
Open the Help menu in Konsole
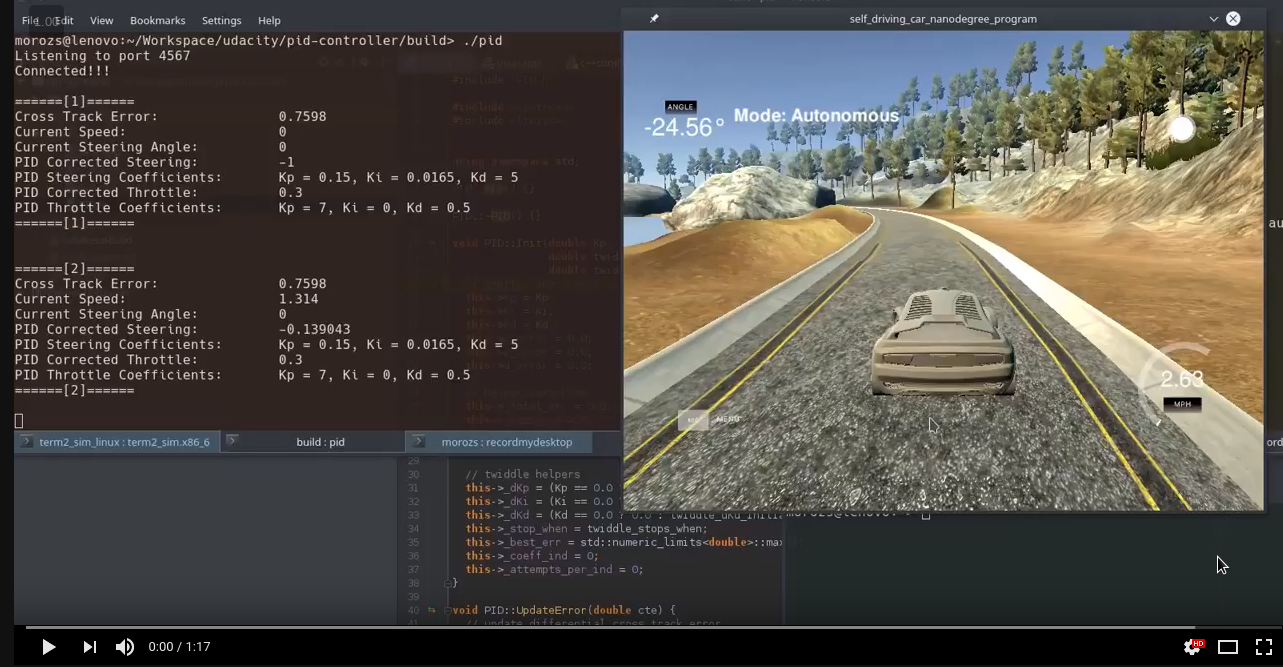(x=269, y=20)
